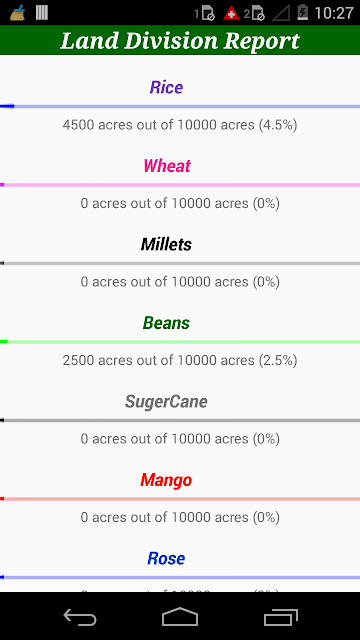Open the recent apps overview icon

pyautogui.click(x=280, y=617)
